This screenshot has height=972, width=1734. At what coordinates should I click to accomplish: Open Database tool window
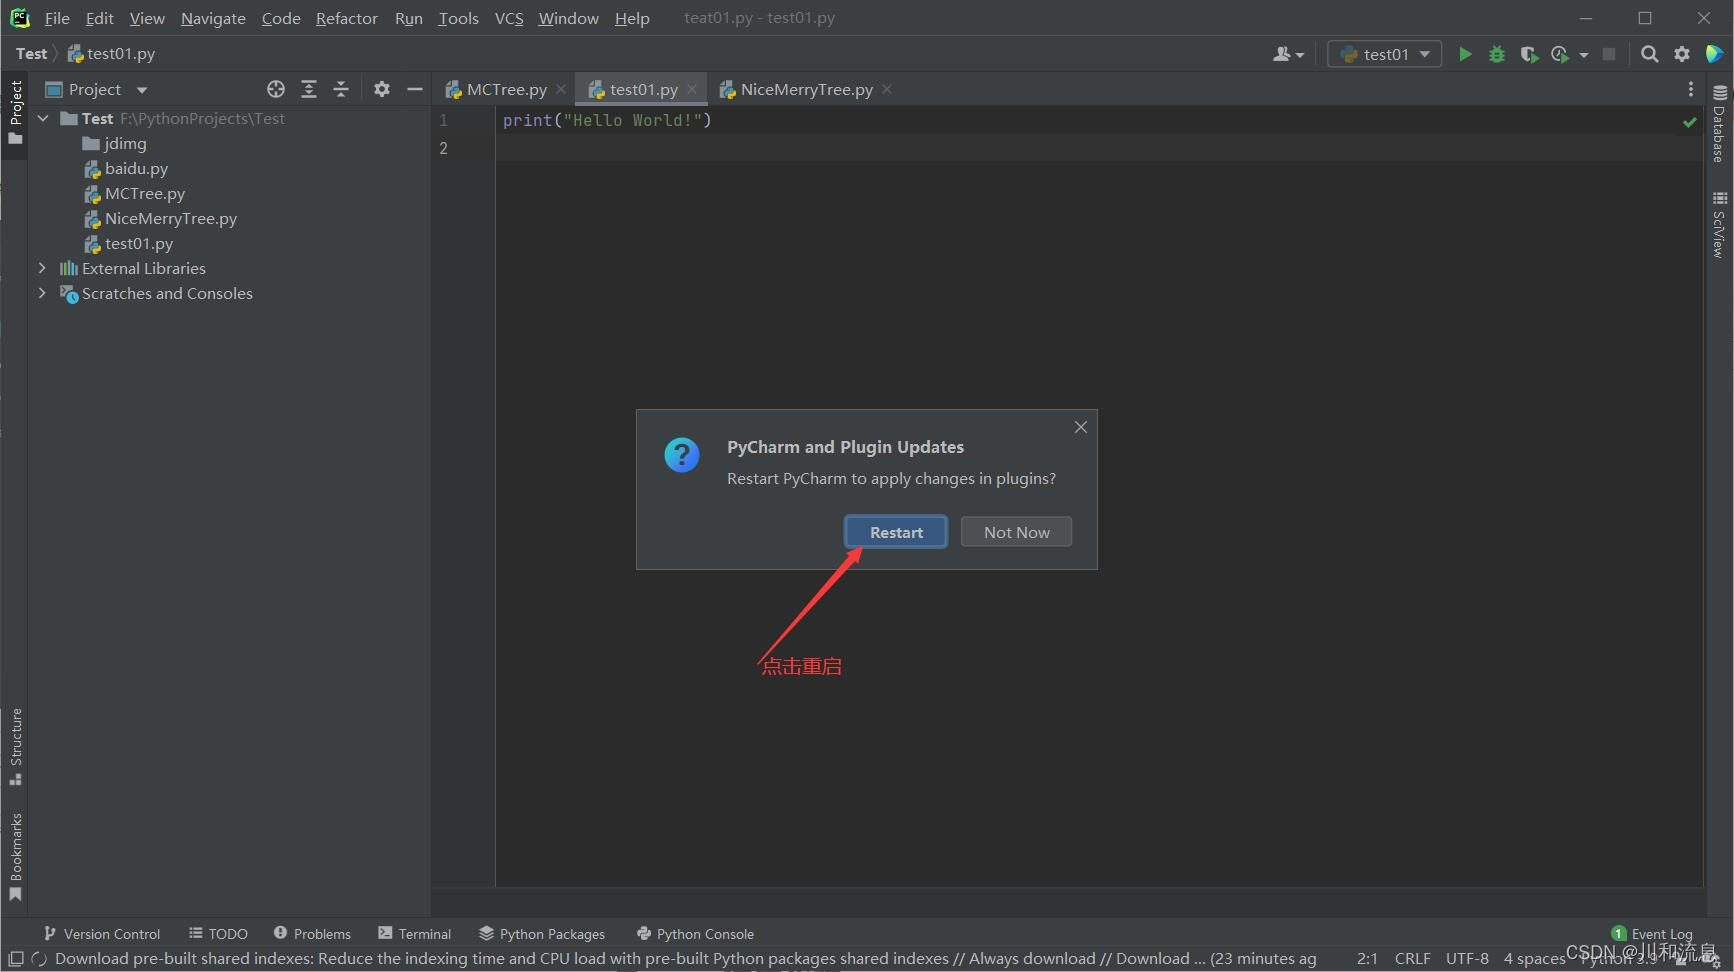[1719, 123]
